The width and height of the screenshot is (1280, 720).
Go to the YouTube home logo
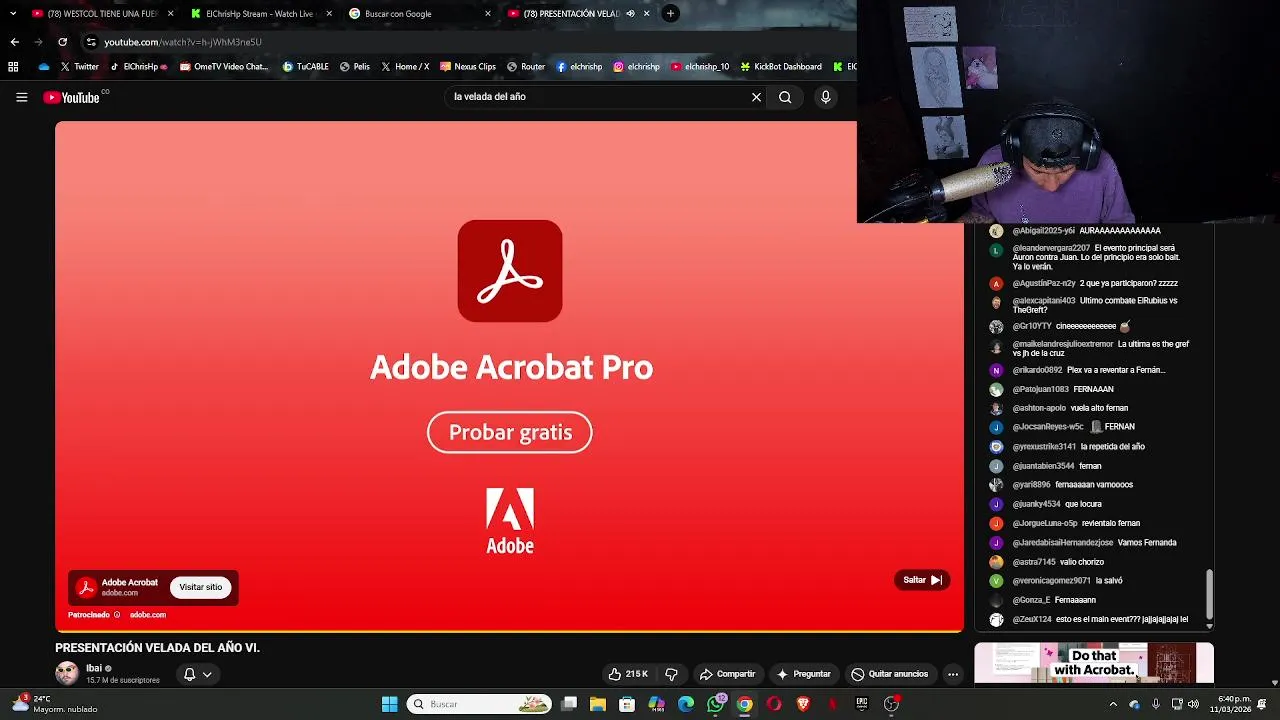[x=71, y=97]
